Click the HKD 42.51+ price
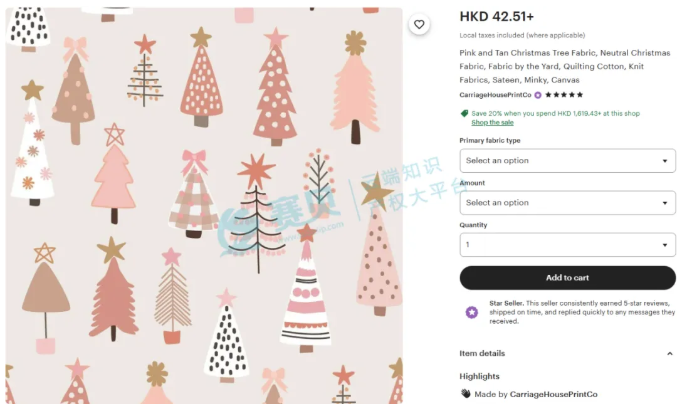Screen dimensions: 691x410 497,17
